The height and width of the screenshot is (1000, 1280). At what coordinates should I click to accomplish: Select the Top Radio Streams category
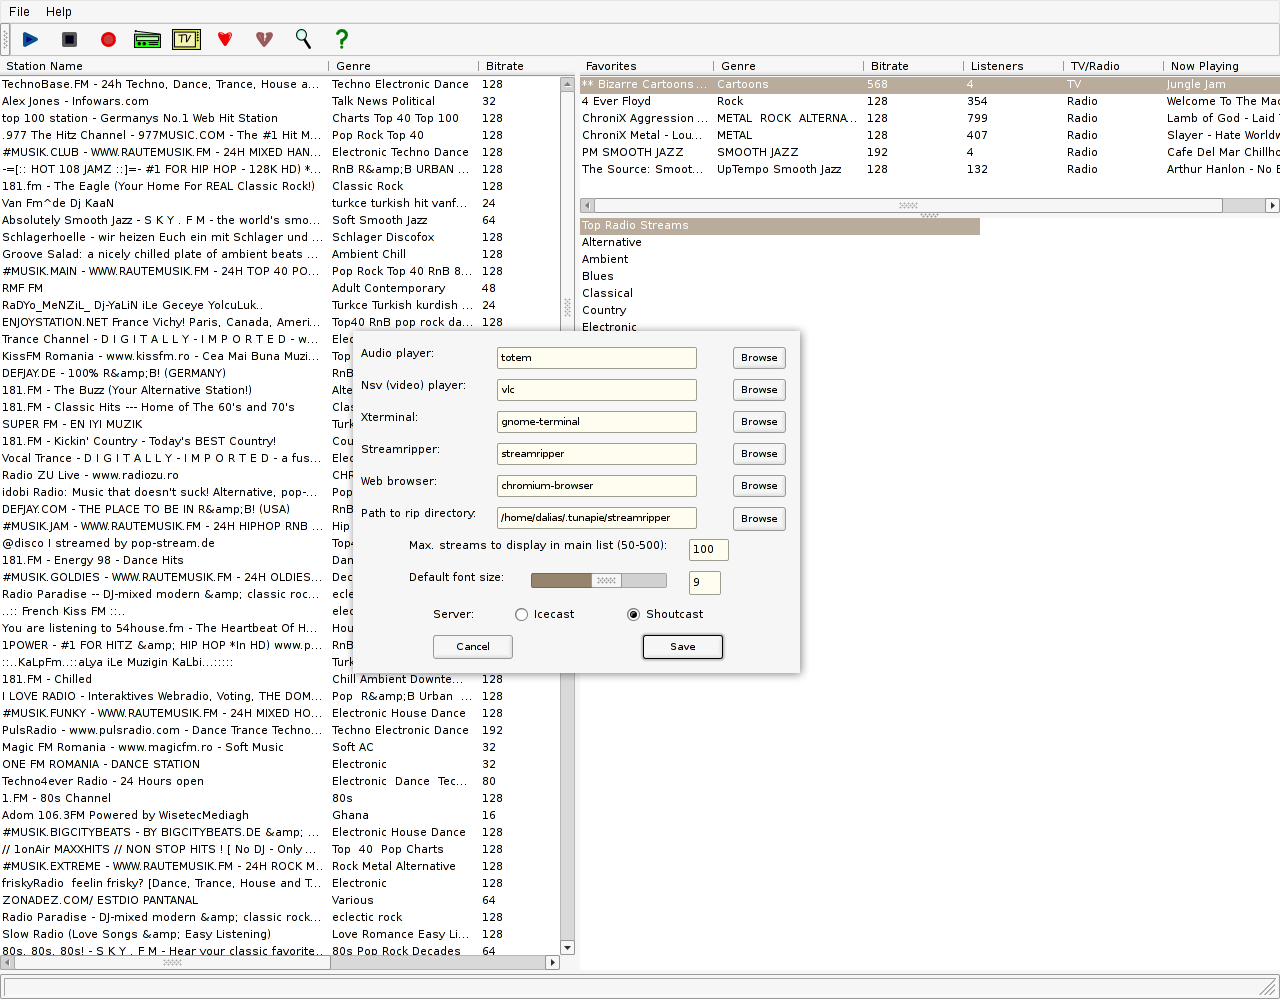pyautogui.click(x=780, y=226)
